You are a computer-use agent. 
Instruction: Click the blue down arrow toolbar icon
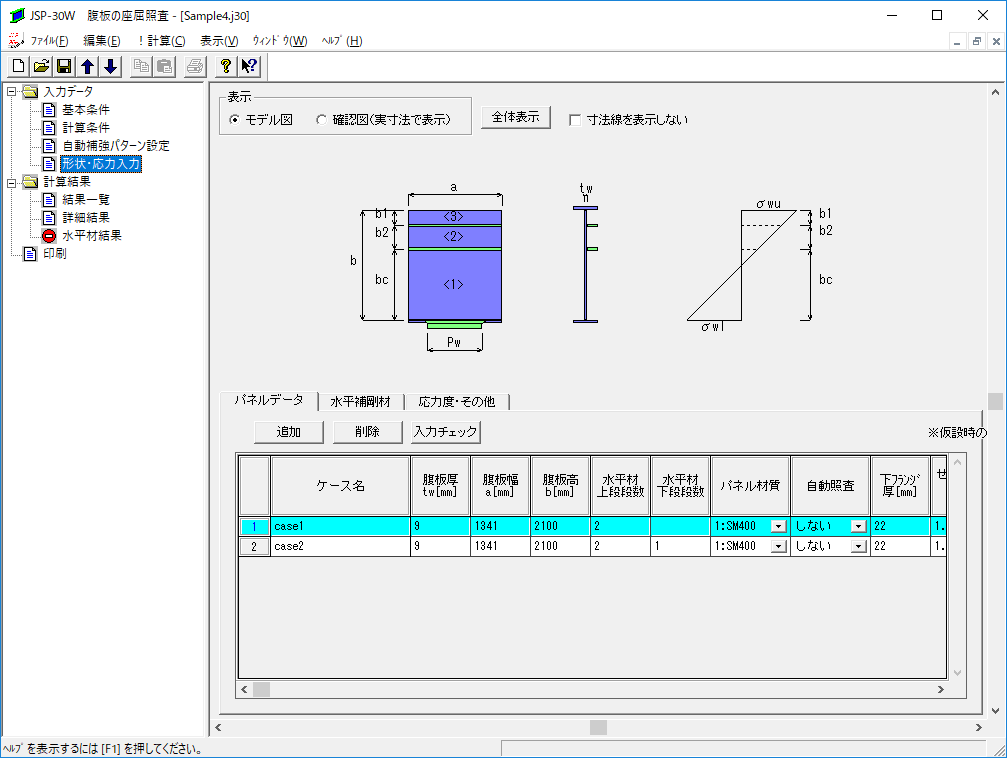click(x=110, y=66)
